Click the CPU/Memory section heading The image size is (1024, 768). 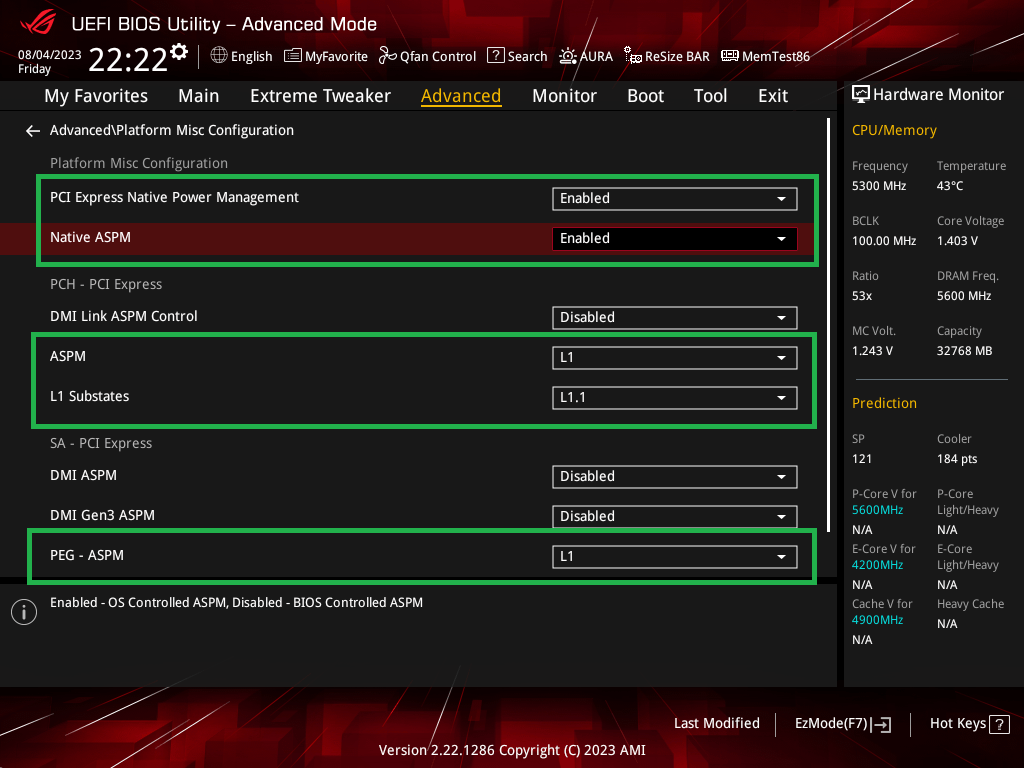coord(894,131)
